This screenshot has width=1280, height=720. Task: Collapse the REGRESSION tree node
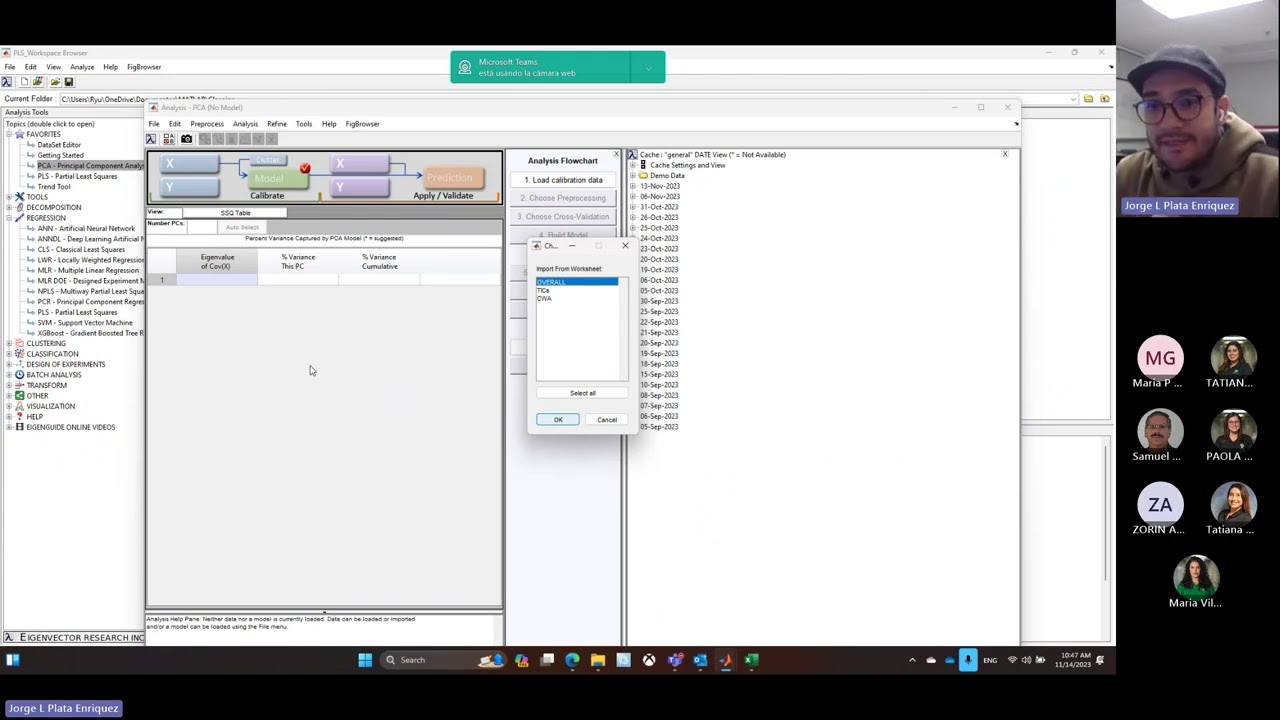coord(9,218)
